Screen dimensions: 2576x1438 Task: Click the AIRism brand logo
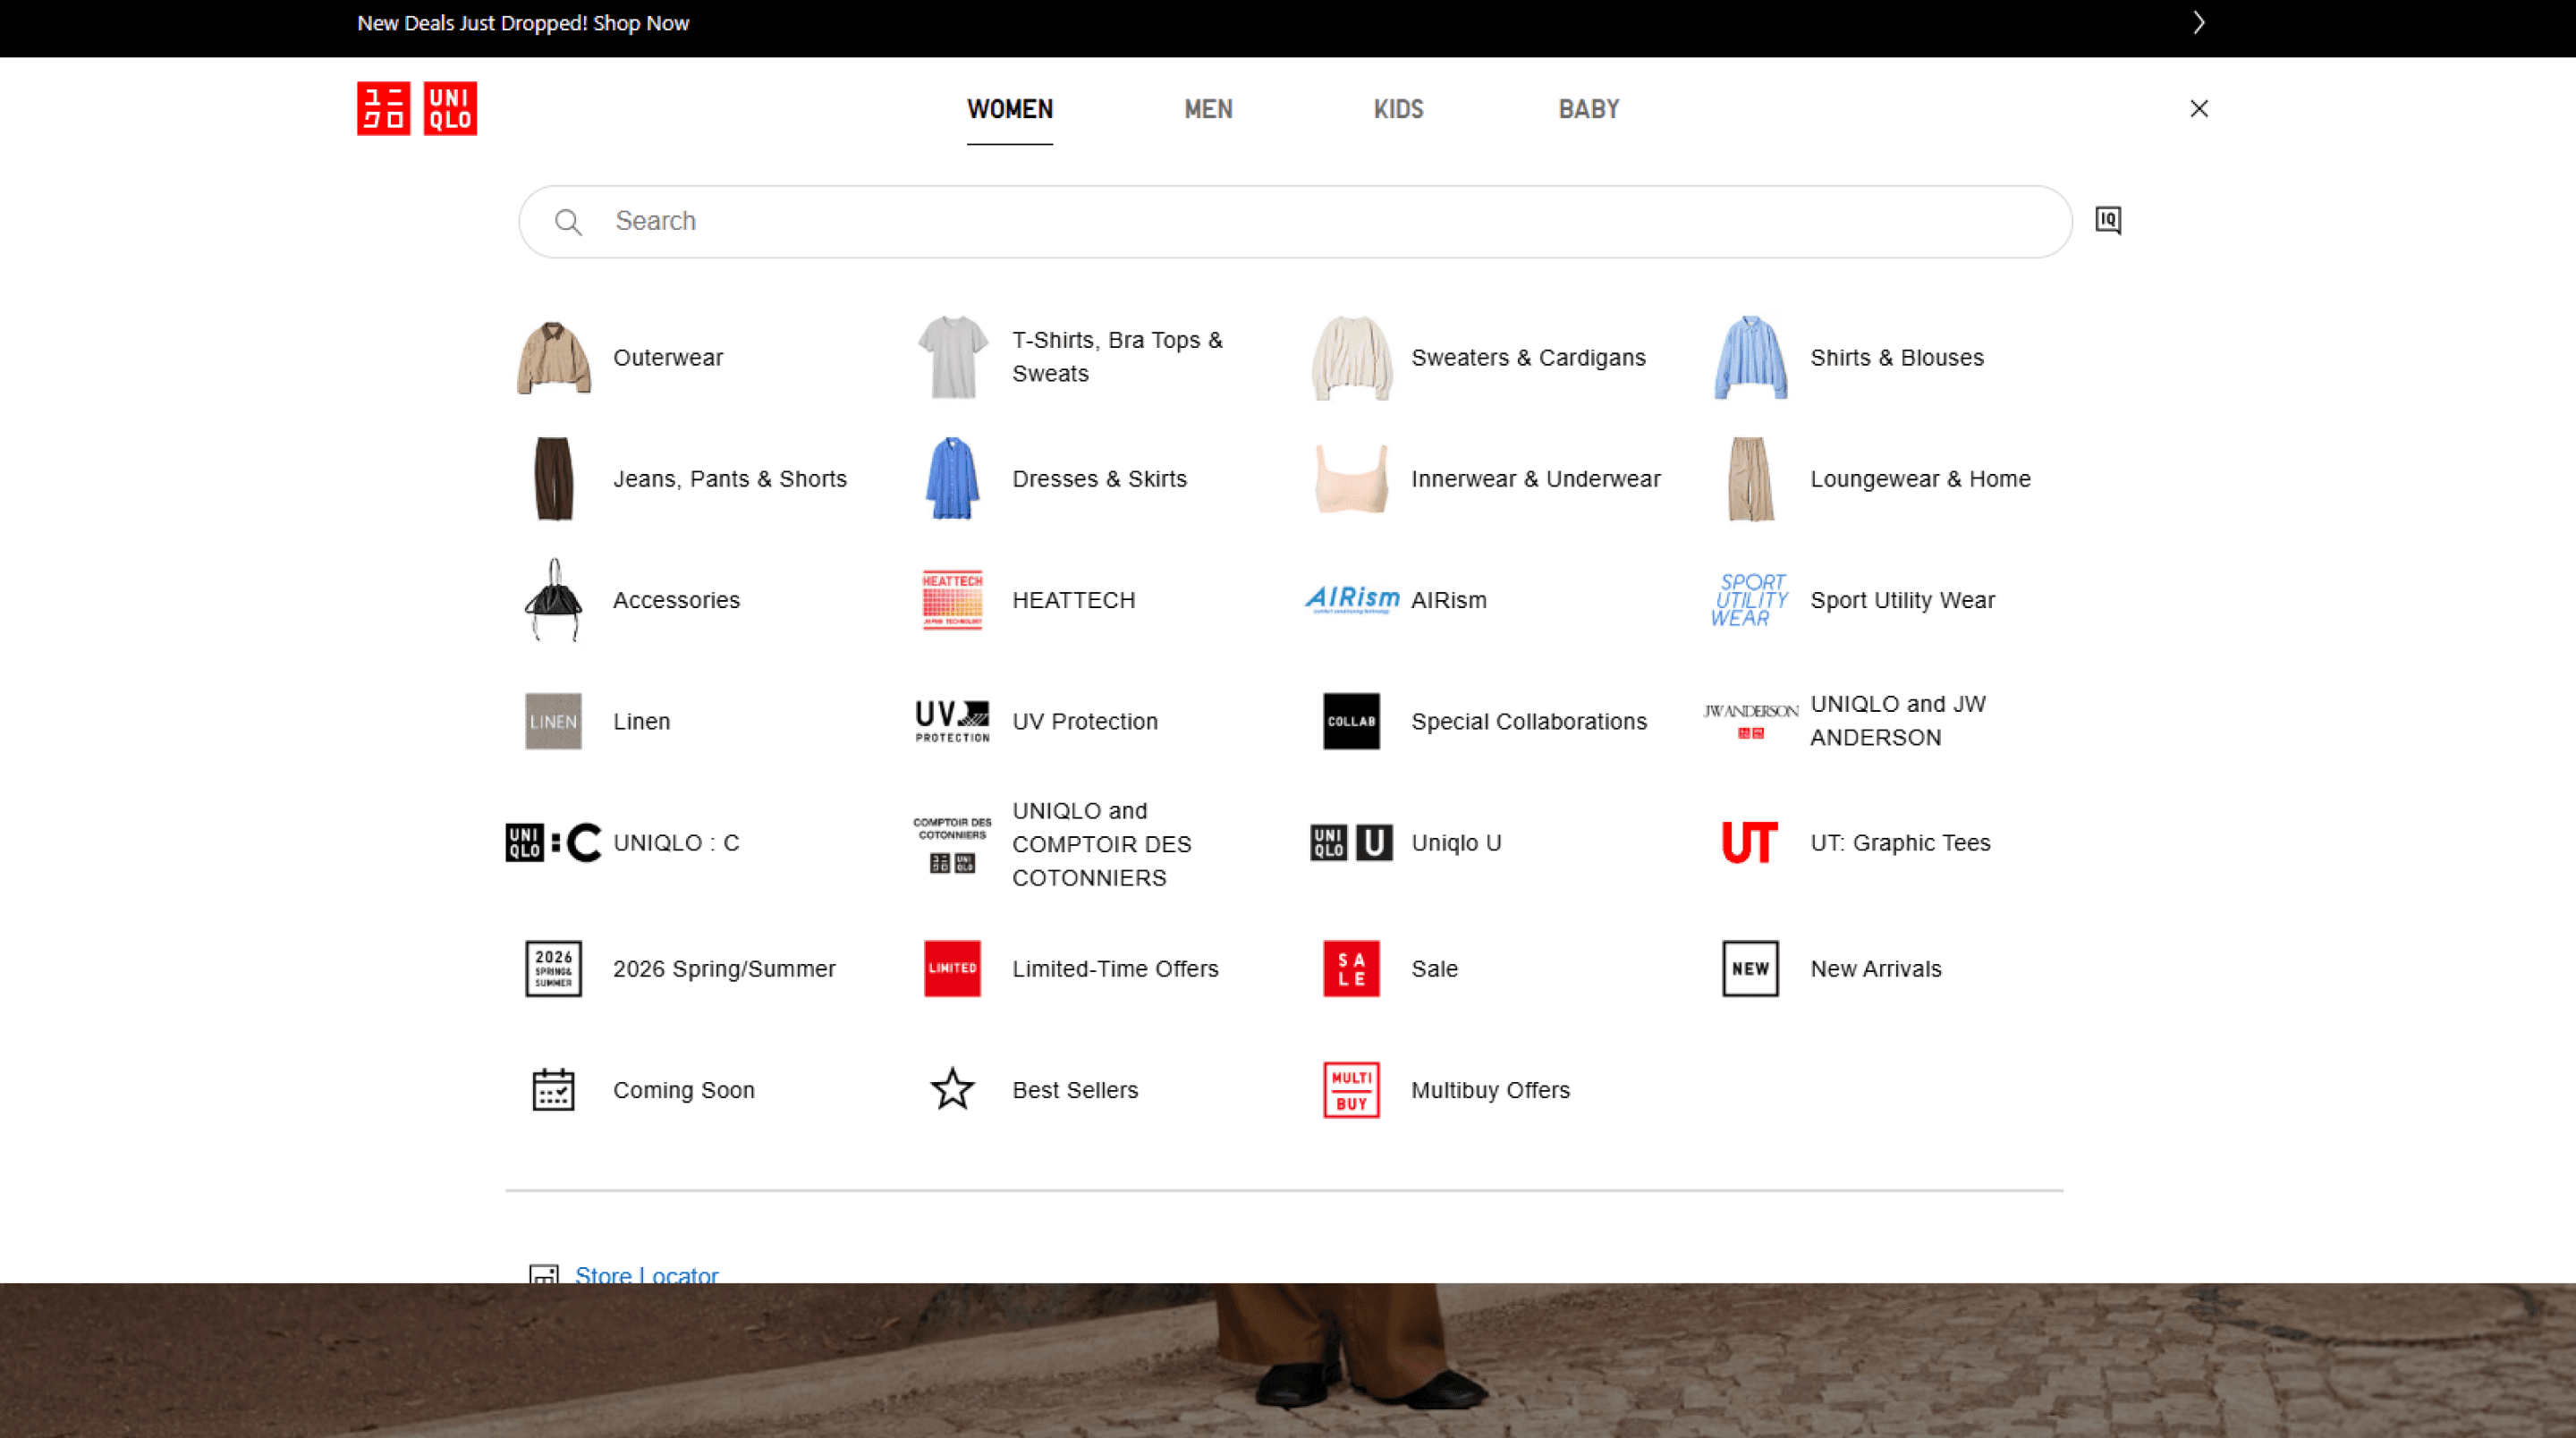(1351, 600)
